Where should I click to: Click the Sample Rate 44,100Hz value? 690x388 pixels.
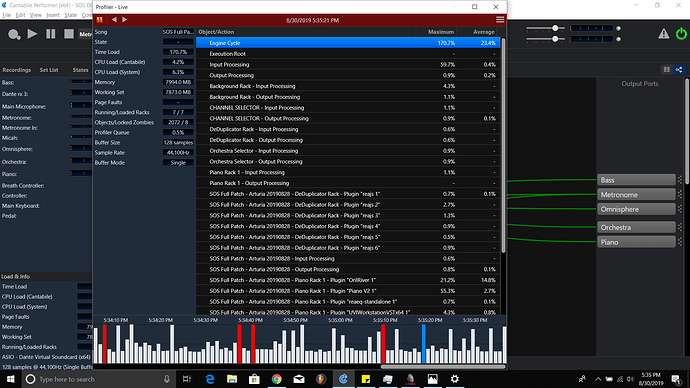(x=178, y=153)
